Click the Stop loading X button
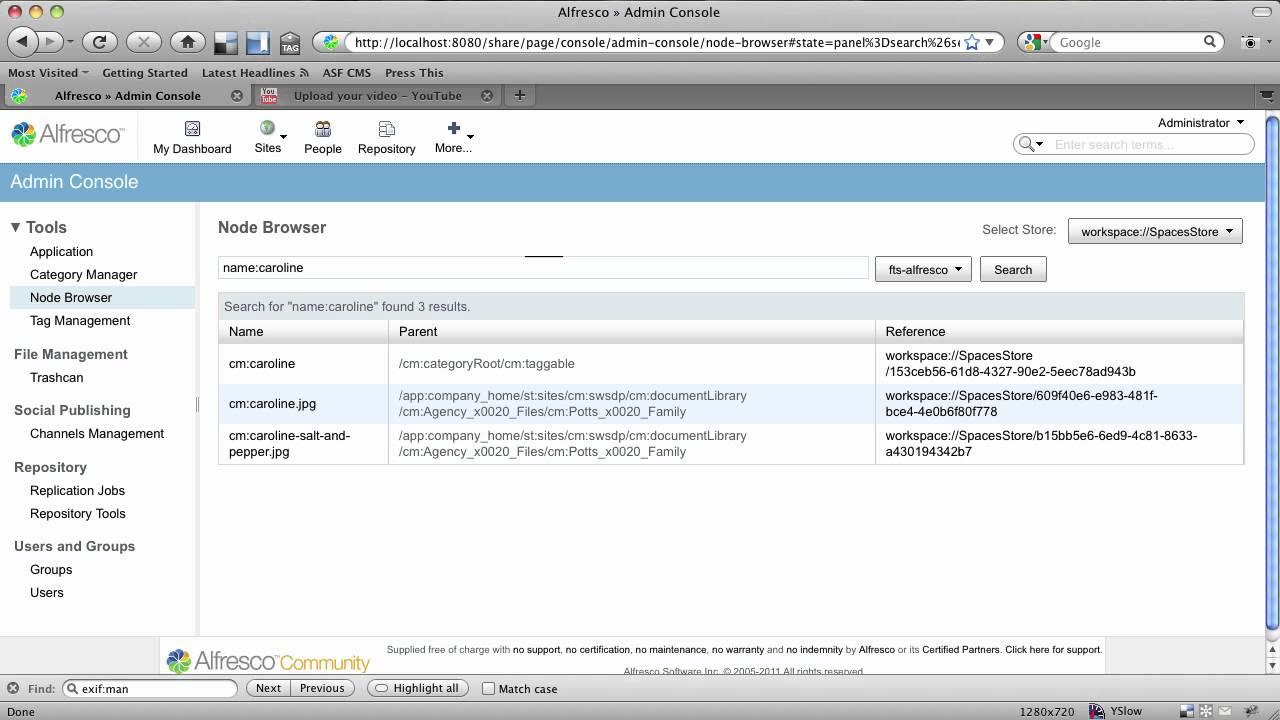Screen dimensions: 1280x720 click(144, 42)
